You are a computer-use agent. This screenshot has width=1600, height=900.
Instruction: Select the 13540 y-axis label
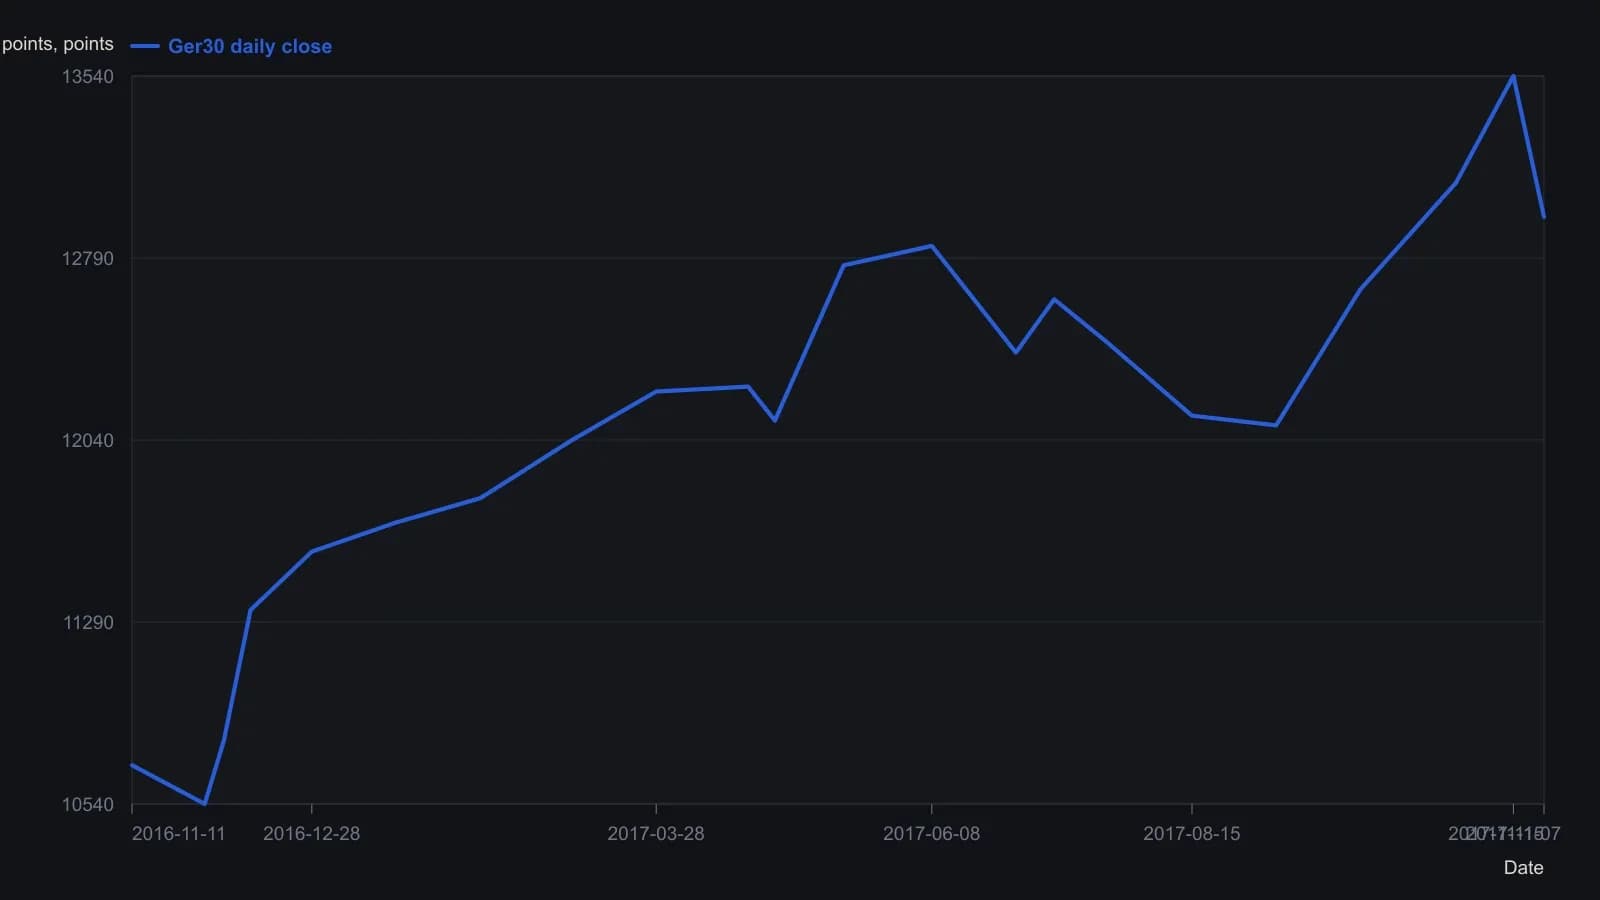pos(88,77)
